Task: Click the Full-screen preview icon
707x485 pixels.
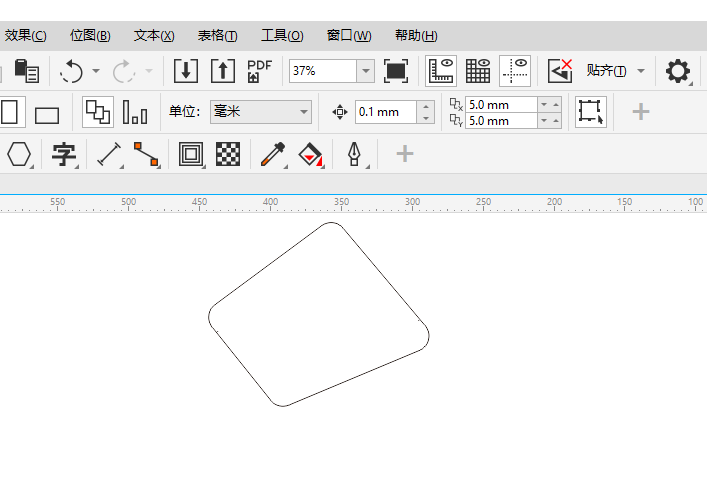Action: 396,71
